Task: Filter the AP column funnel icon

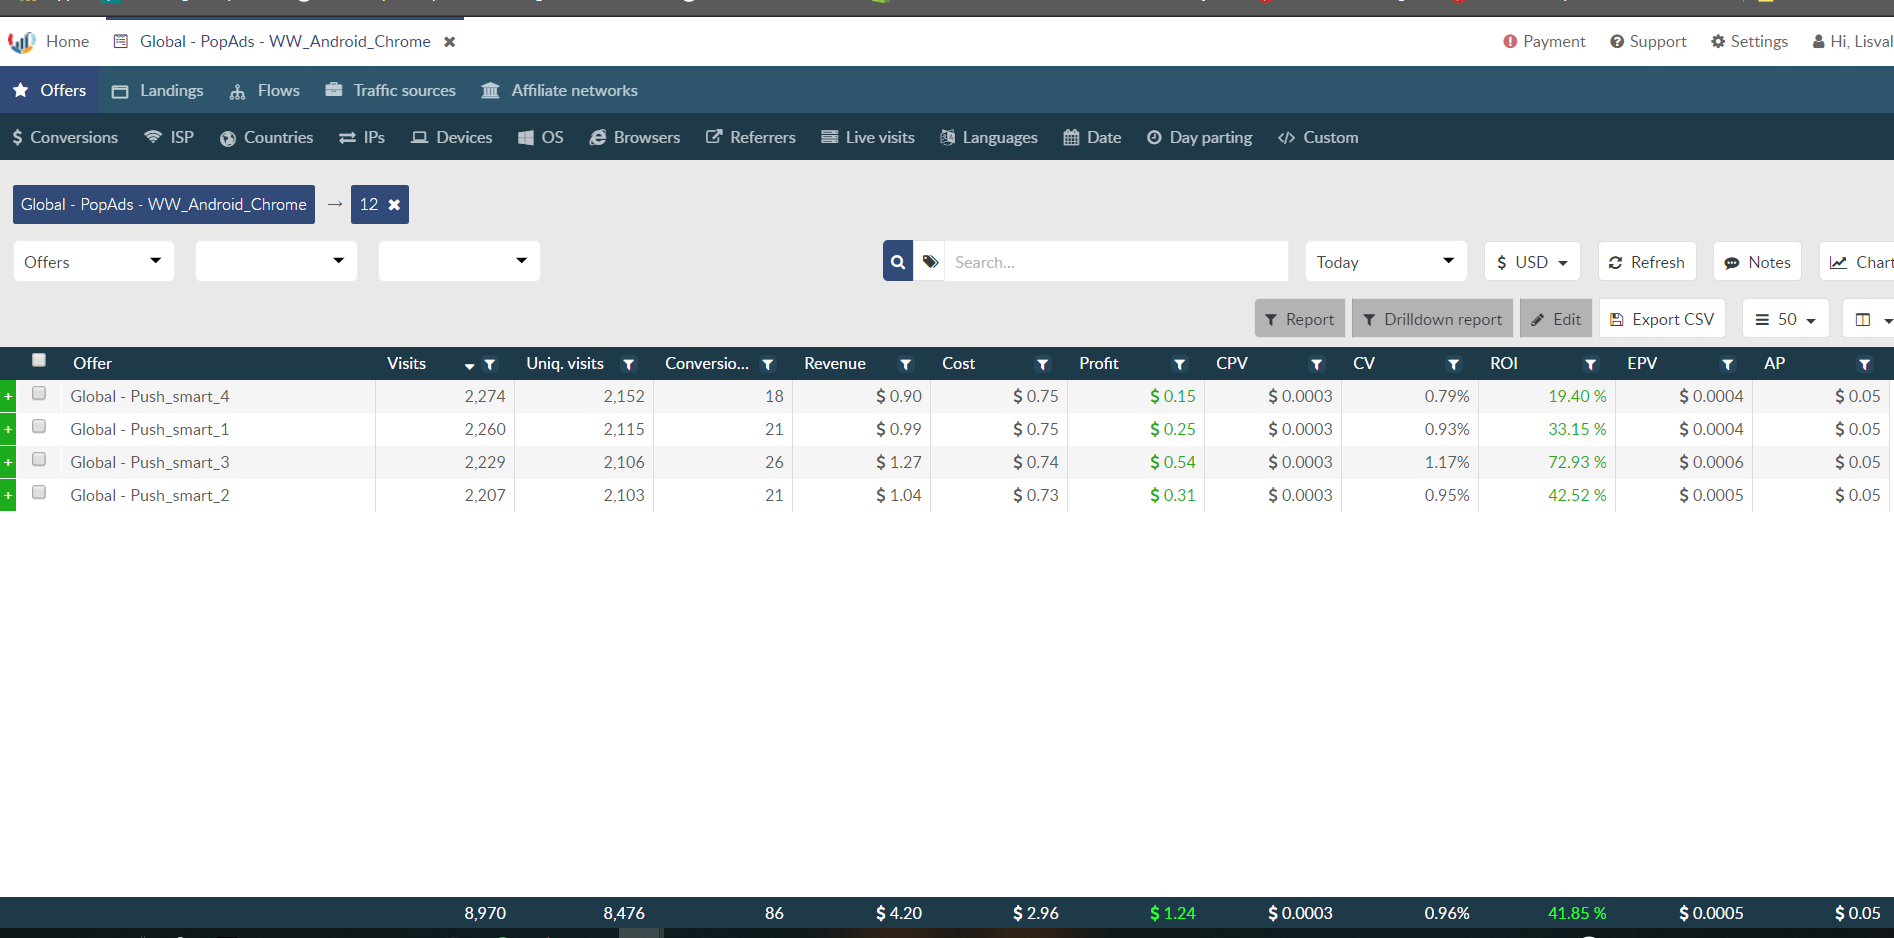Action: tap(1864, 365)
